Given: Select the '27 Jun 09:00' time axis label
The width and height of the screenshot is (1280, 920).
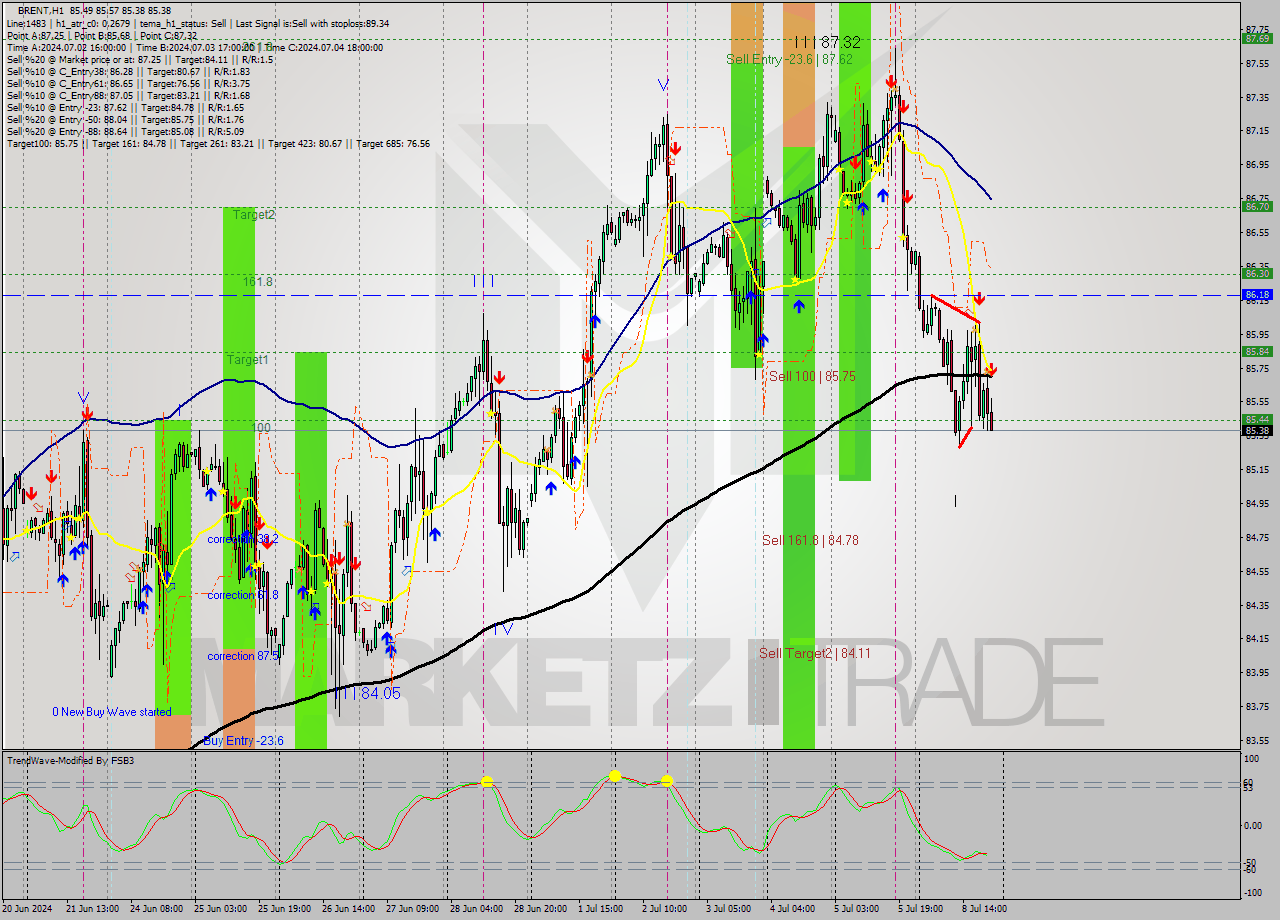Looking at the screenshot, I should coord(413,909).
